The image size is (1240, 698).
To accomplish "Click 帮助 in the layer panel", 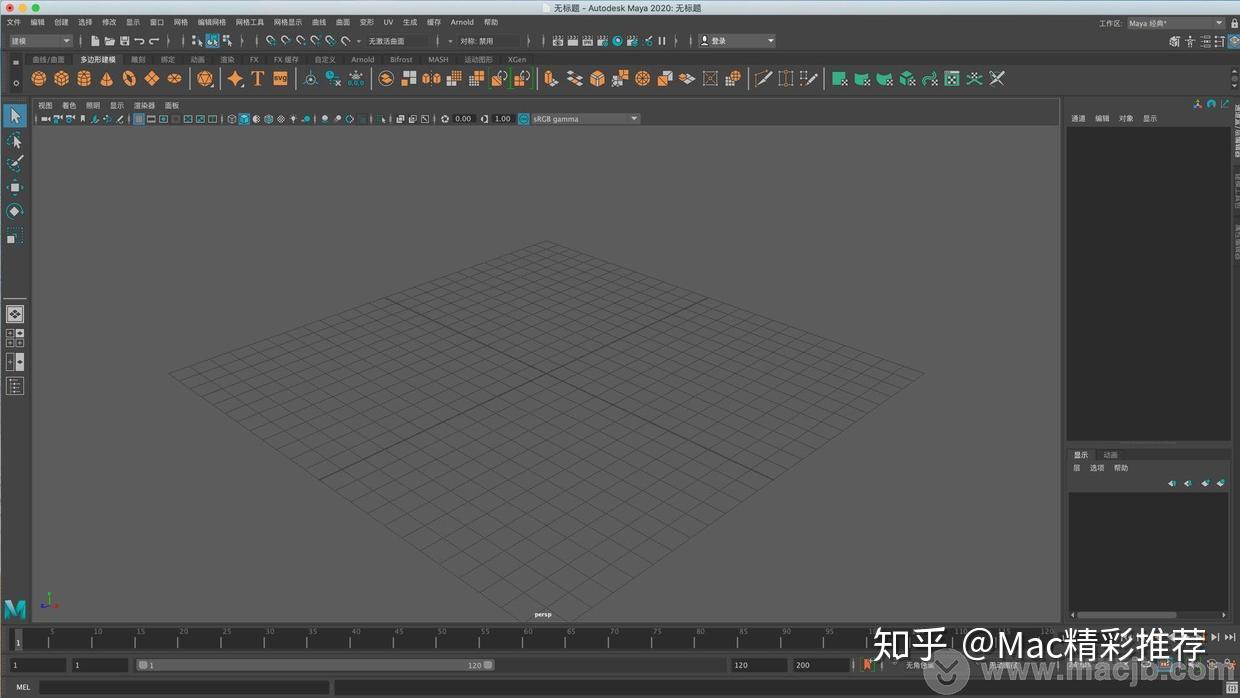I will (x=1121, y=467).
